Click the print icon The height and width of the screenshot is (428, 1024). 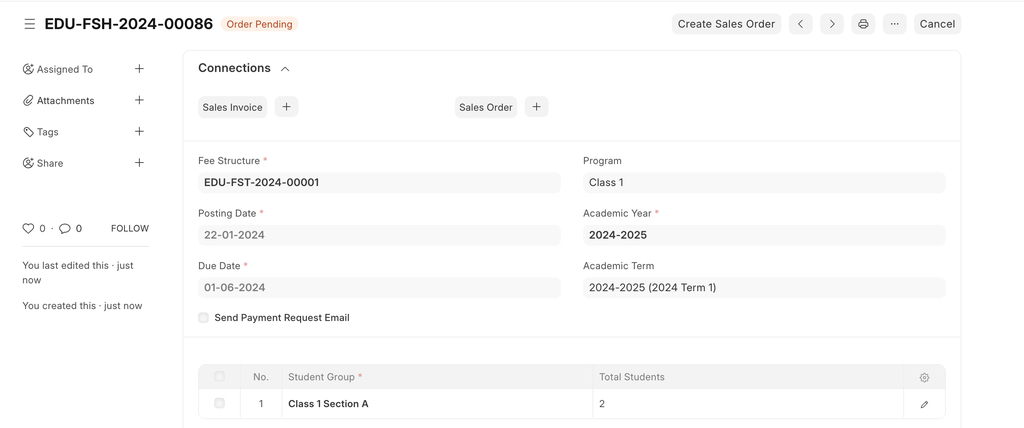point(863,24)
